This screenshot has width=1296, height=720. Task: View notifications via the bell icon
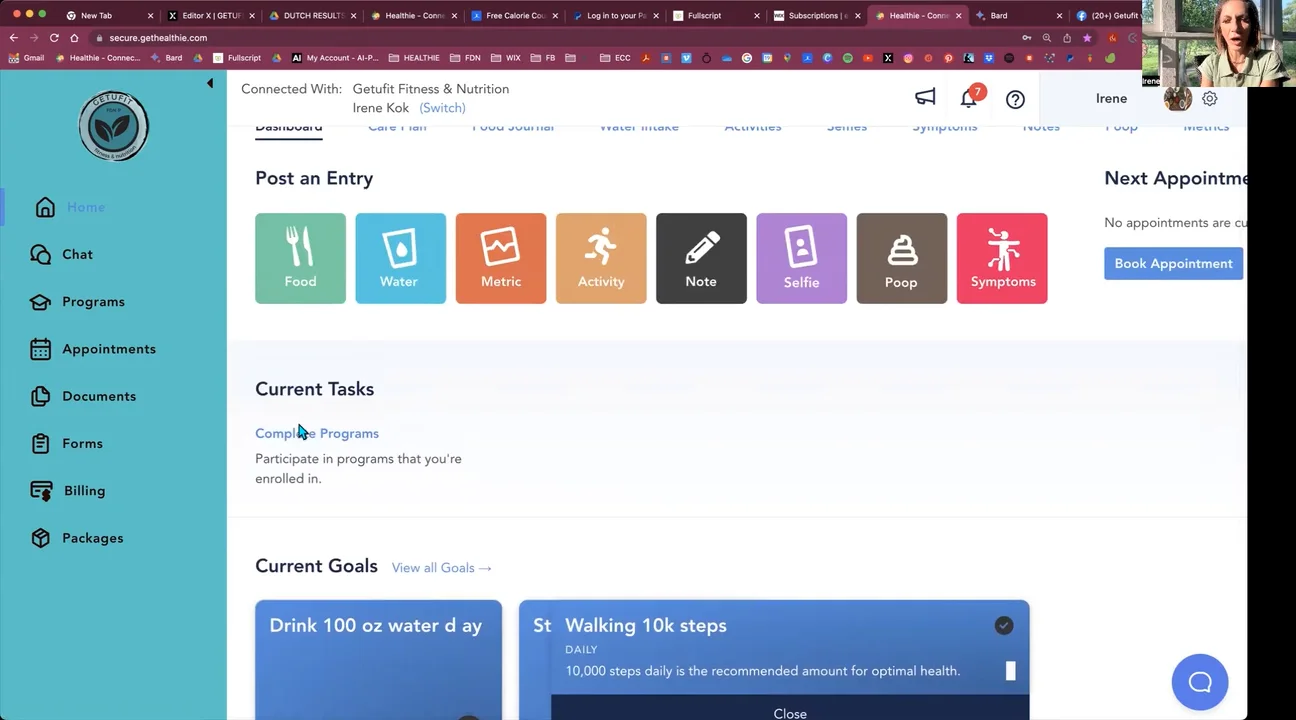tap(968, 98)
